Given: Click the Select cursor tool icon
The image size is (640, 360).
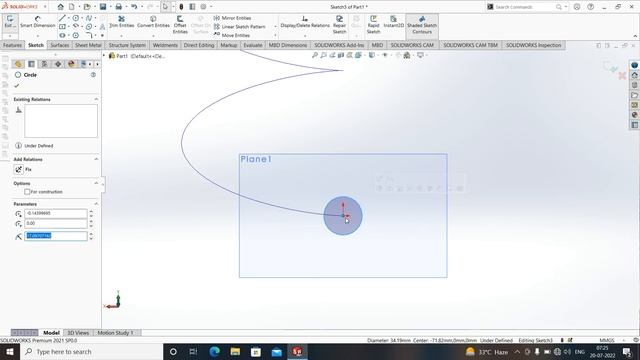Looking at the screenshot, I should pyautogui.click(x=165, y=7).
